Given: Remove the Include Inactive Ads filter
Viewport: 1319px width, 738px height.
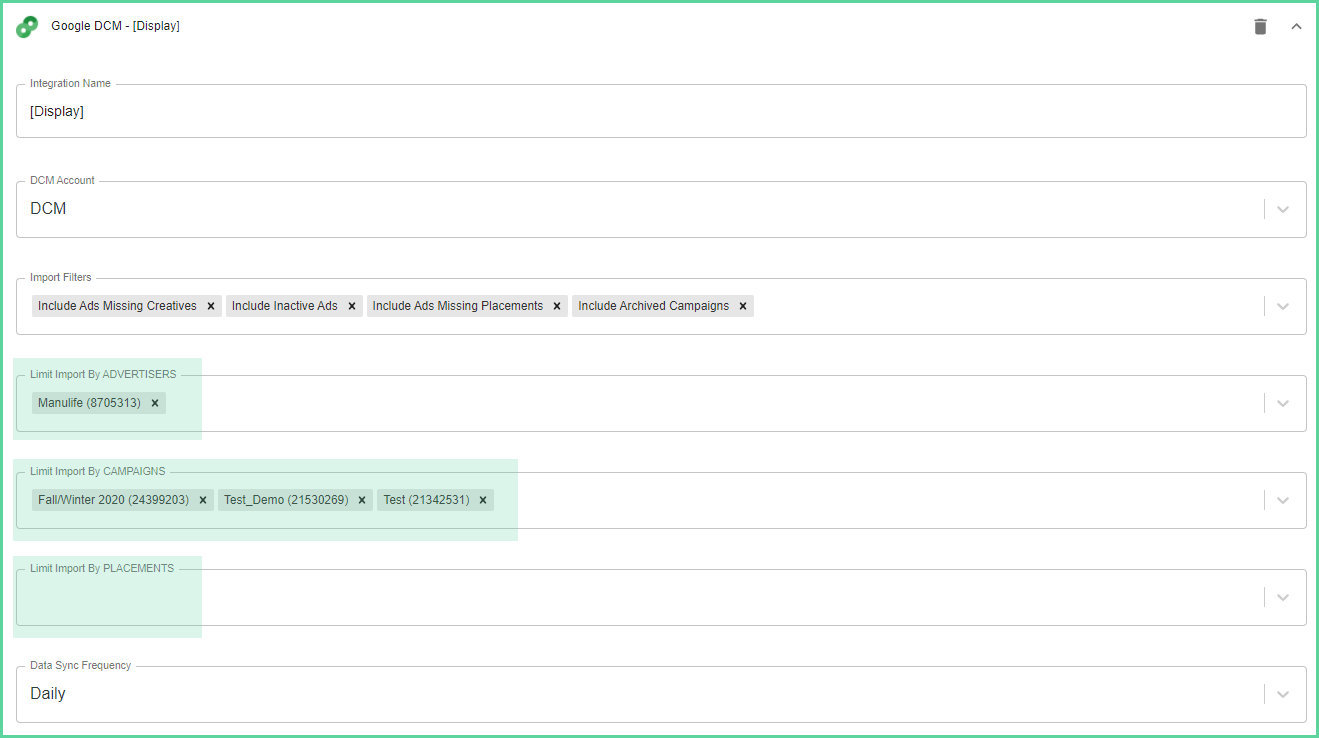Looking at the screenshot, I should (x=352, y=306).
